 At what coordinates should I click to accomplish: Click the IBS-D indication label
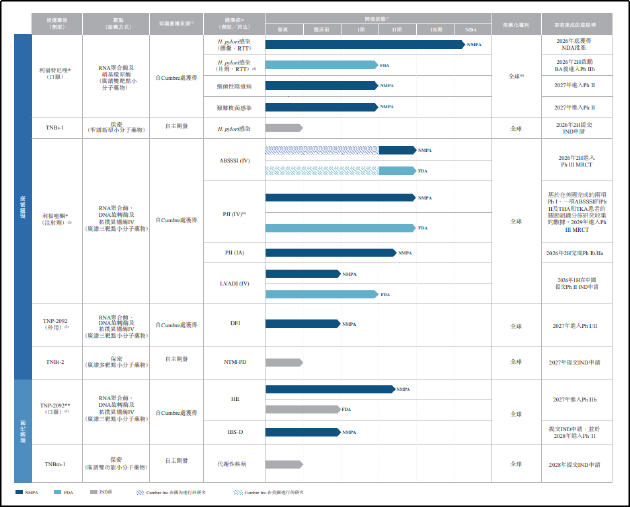[233, 432]
